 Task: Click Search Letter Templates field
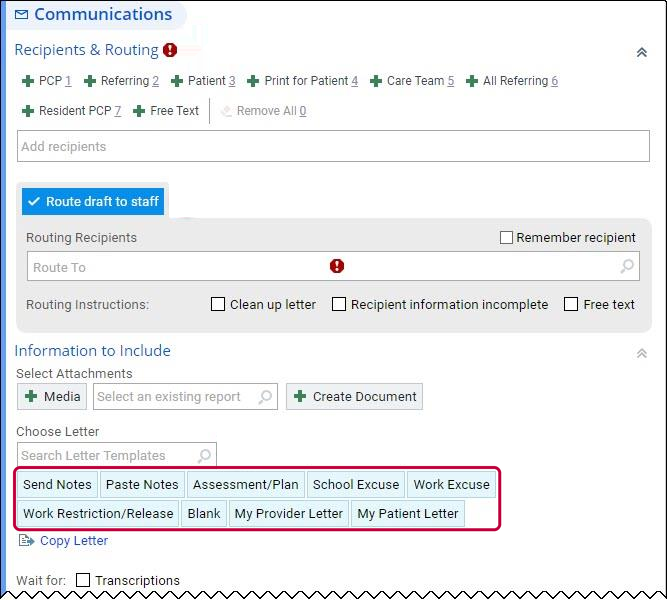tap(117, 455)
